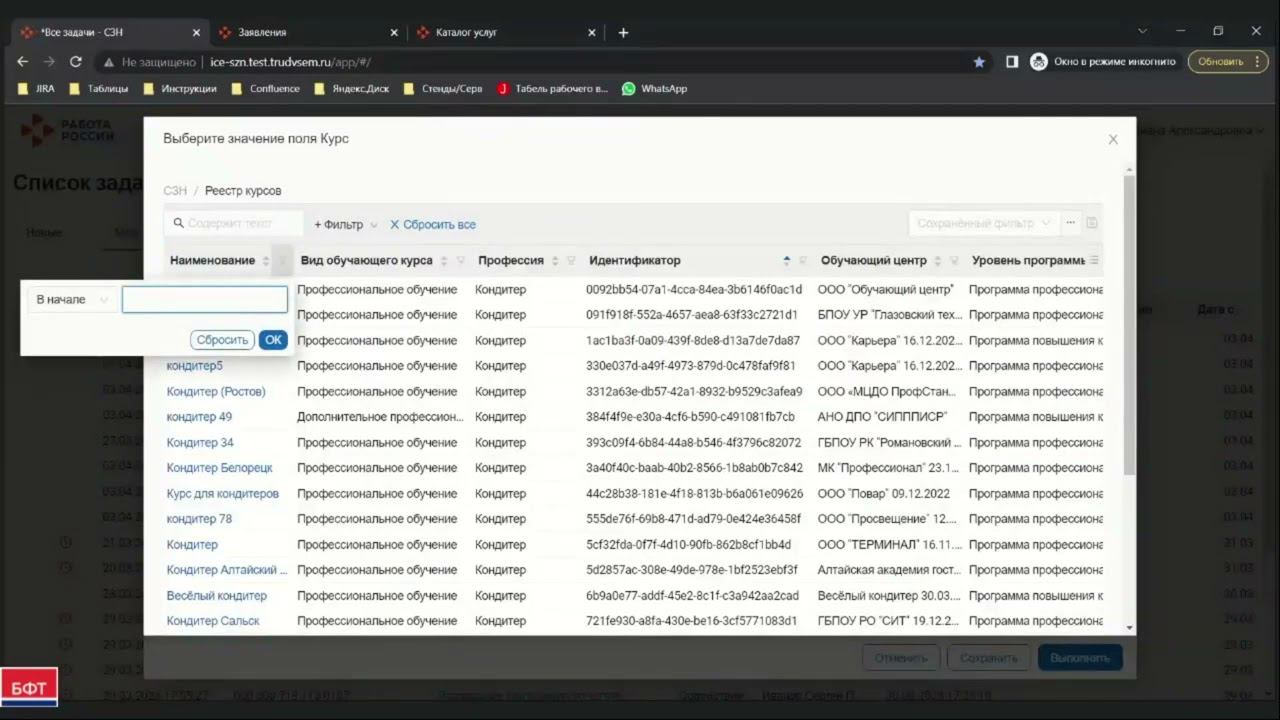This screenshot has width=1280, height=720.
Task: Close the Каталог услуг browser tab
Action: pyautogui.click(x=592, y=32)
